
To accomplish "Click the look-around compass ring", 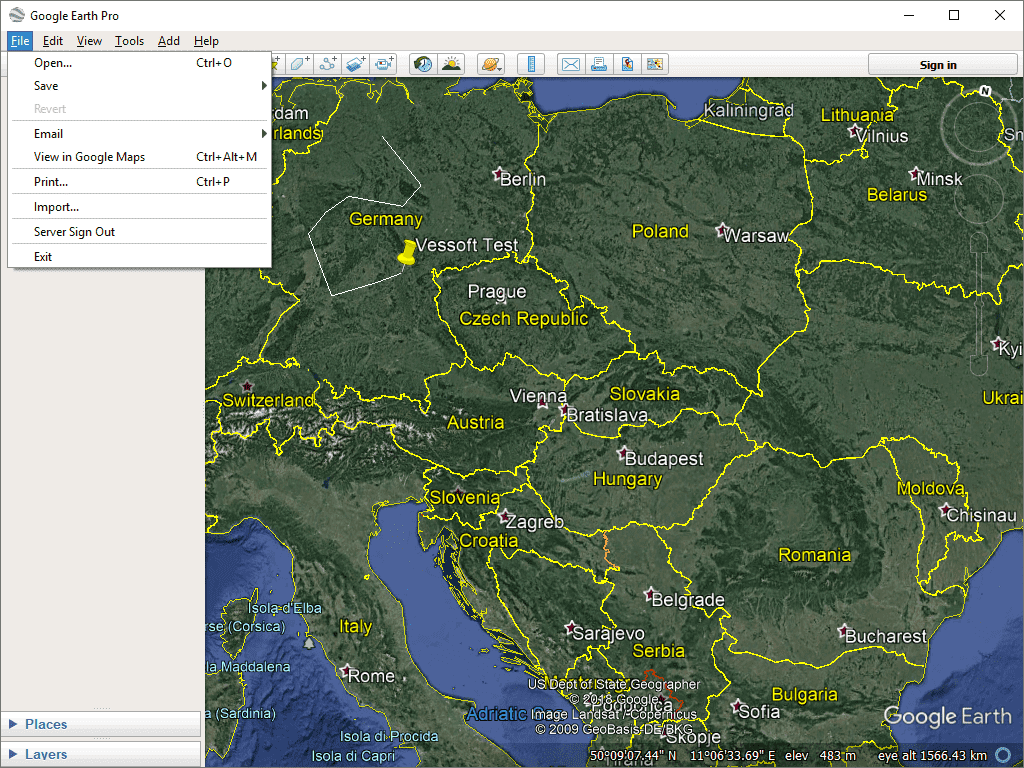I will [977, 127].
